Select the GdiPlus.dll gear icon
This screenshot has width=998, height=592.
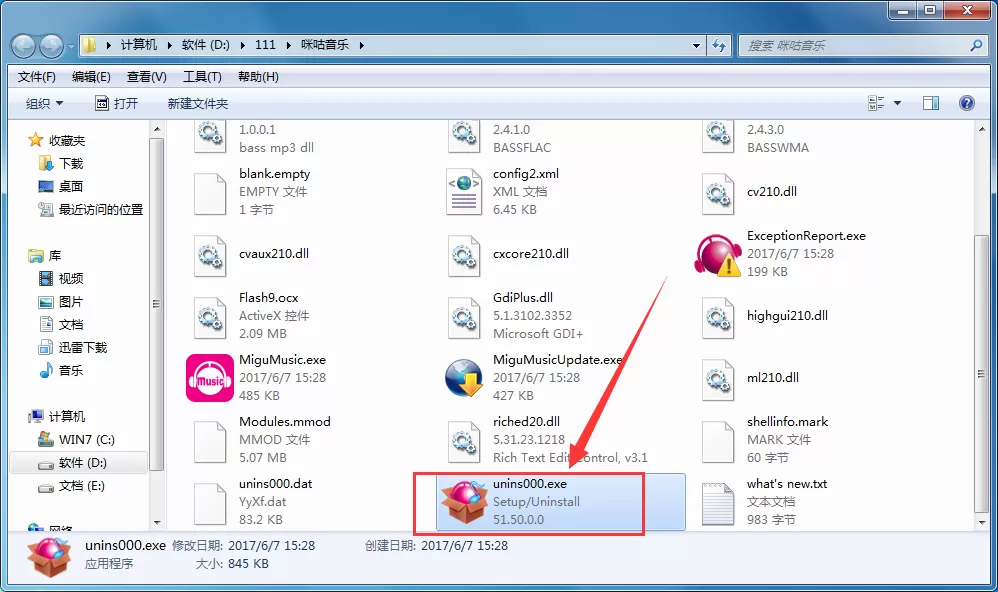coord(464,317)
